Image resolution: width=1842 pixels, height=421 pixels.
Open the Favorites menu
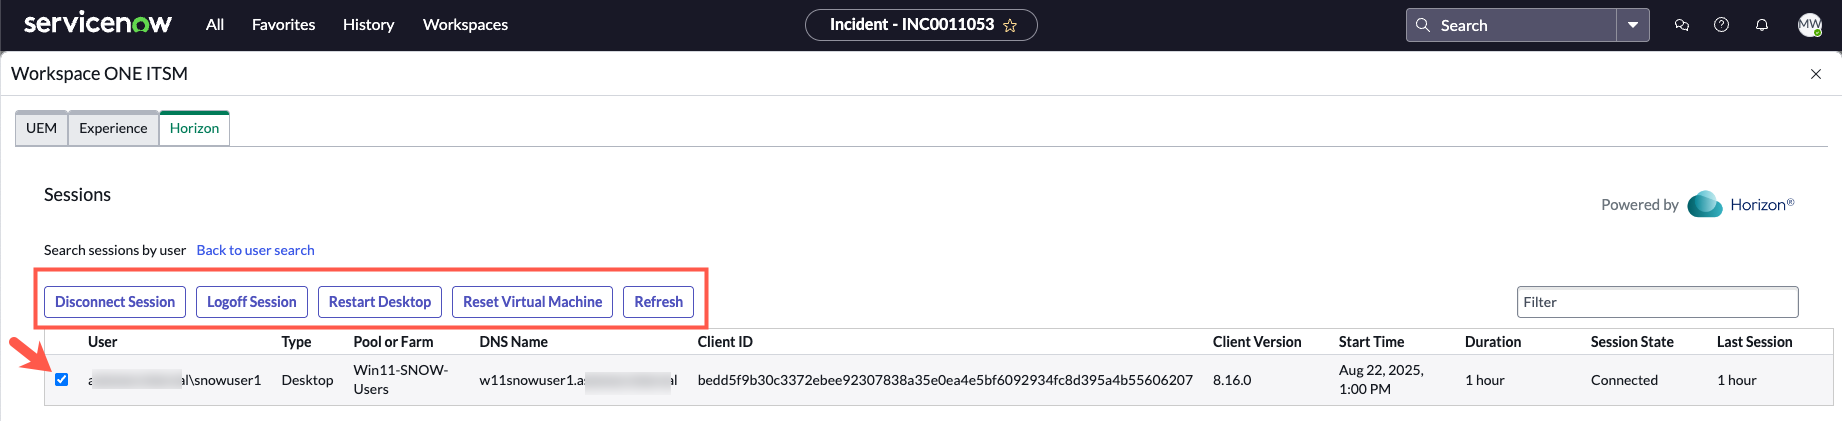(283, 25)
